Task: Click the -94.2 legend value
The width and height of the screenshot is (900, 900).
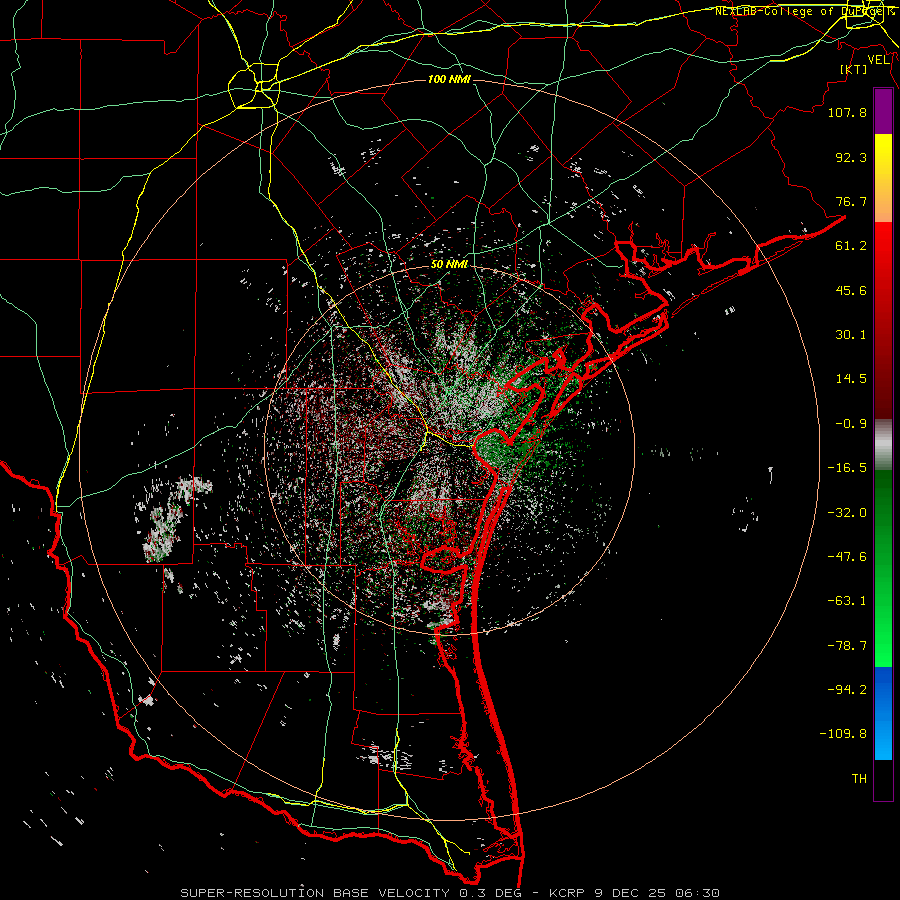Action: tap(847, 690)
